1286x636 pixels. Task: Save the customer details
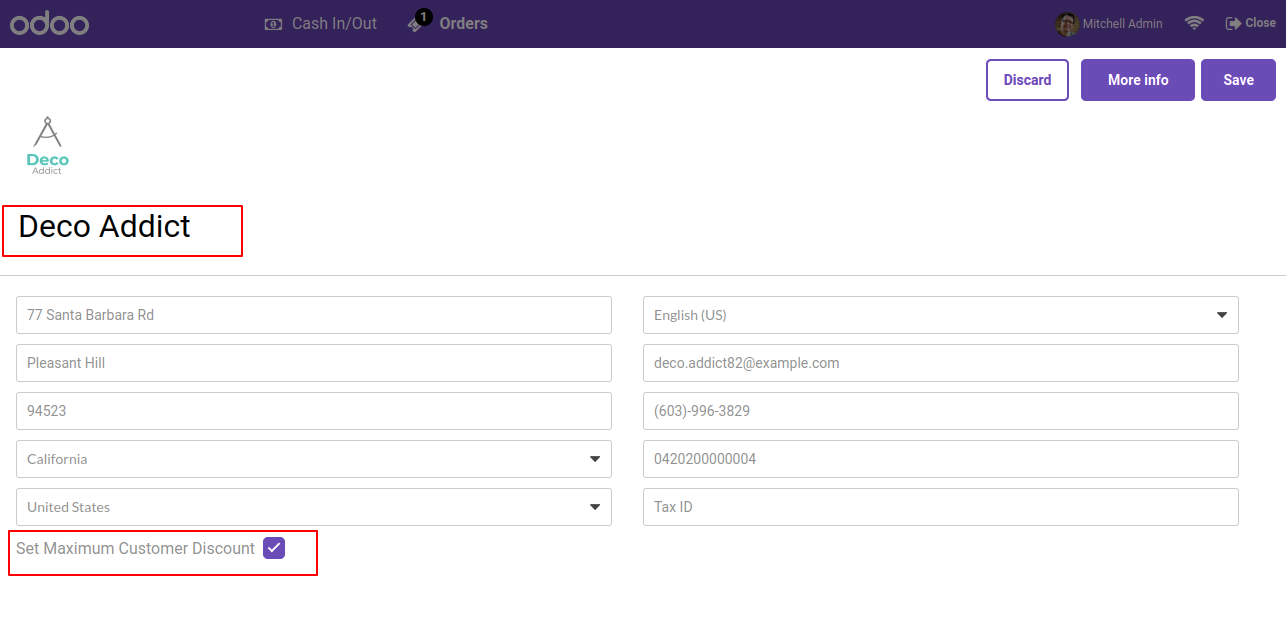pos(1238,80)
